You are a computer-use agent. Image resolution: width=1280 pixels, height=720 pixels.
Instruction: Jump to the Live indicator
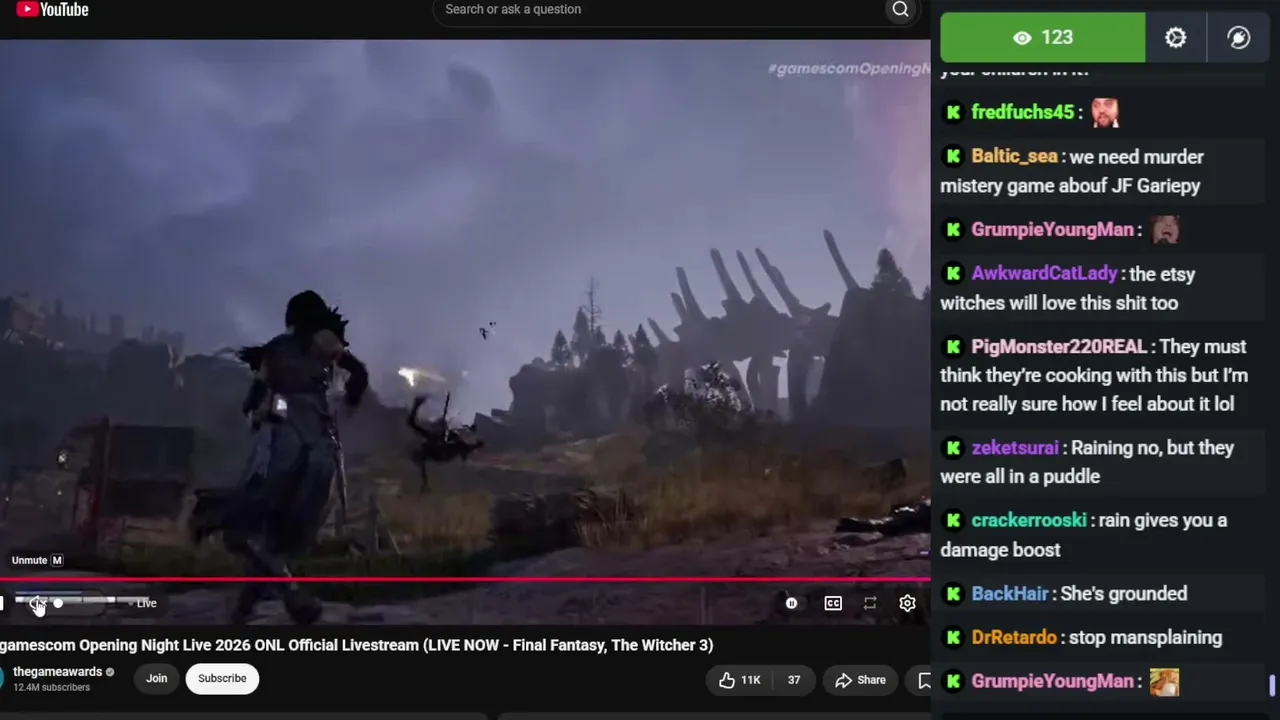click(x=146, y=603)
